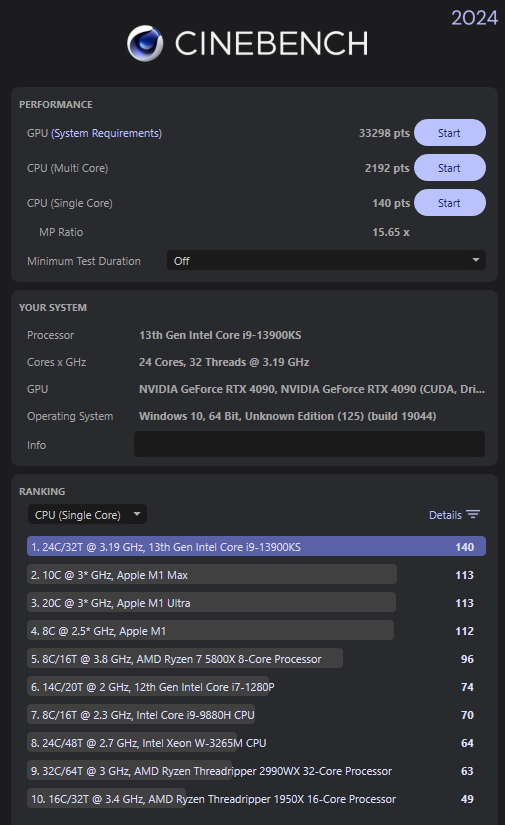505x825 pixels.
Task: Select the i9-13900KS top ranking entry
Action: [256, 547]
